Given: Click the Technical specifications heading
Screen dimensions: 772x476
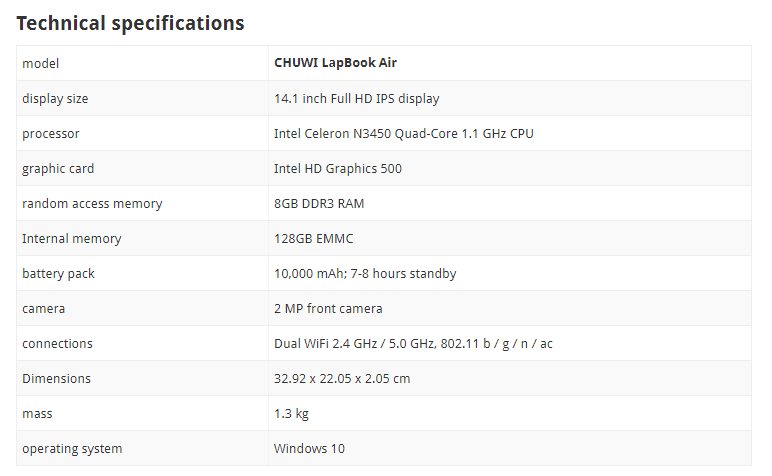Looking at the screenshot, I should coord(130,24).
